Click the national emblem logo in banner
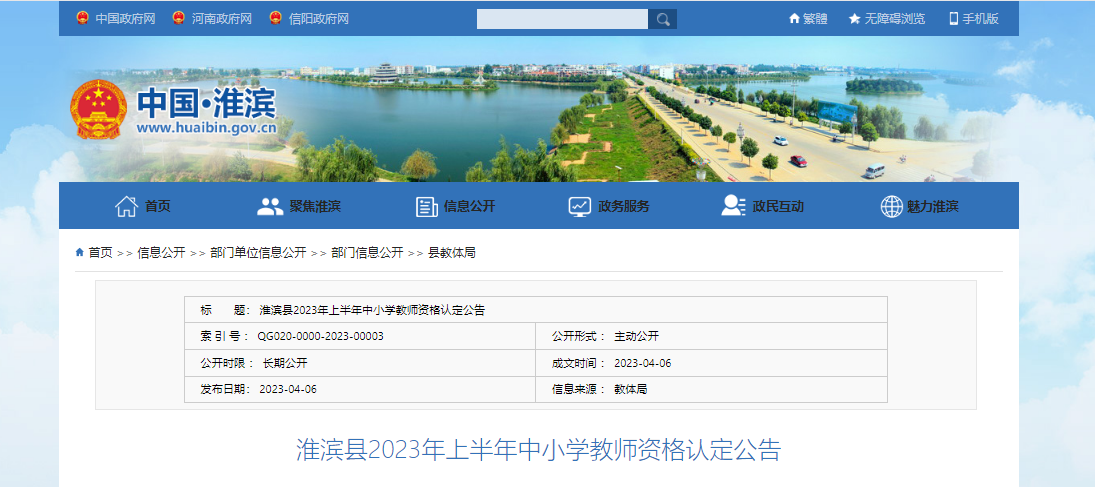The height and width of the screenshot is (487, 1095). [98, 110]
